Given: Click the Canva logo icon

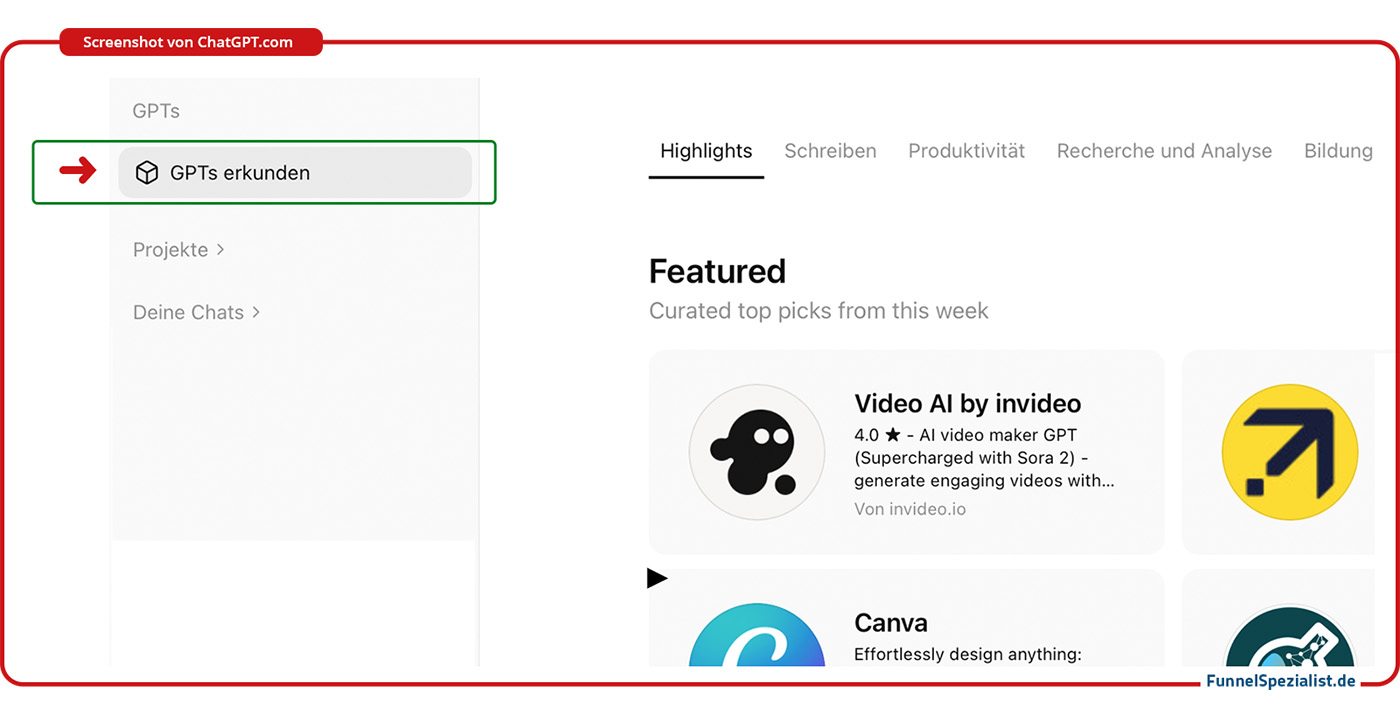Looking at the screenshot, I should pos(757,636).
